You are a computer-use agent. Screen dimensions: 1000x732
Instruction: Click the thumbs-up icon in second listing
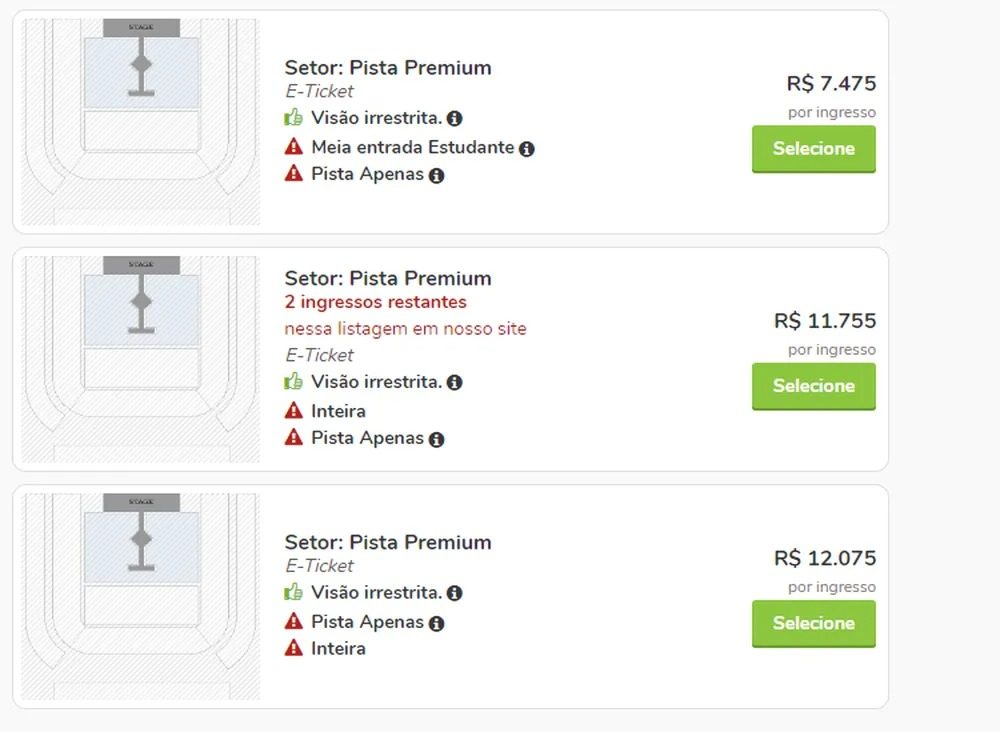[291, 381]
